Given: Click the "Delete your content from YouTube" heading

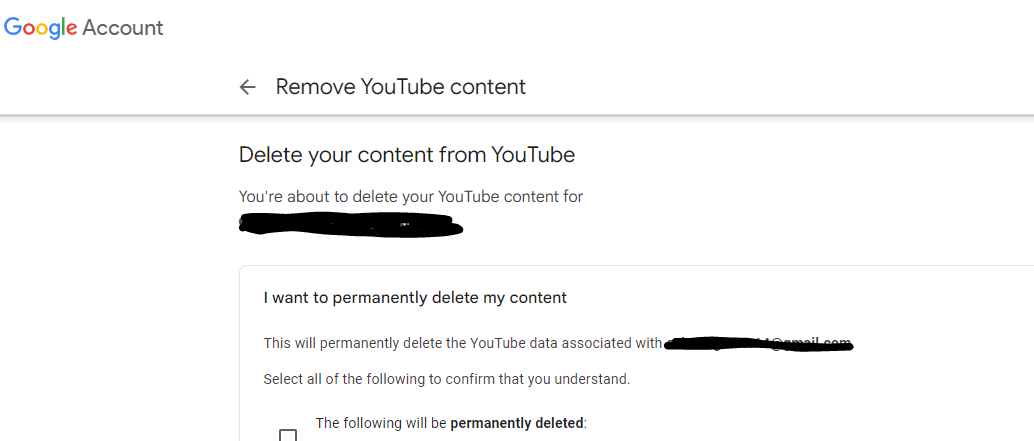Looking at the screenshot, I should point(407,155).
